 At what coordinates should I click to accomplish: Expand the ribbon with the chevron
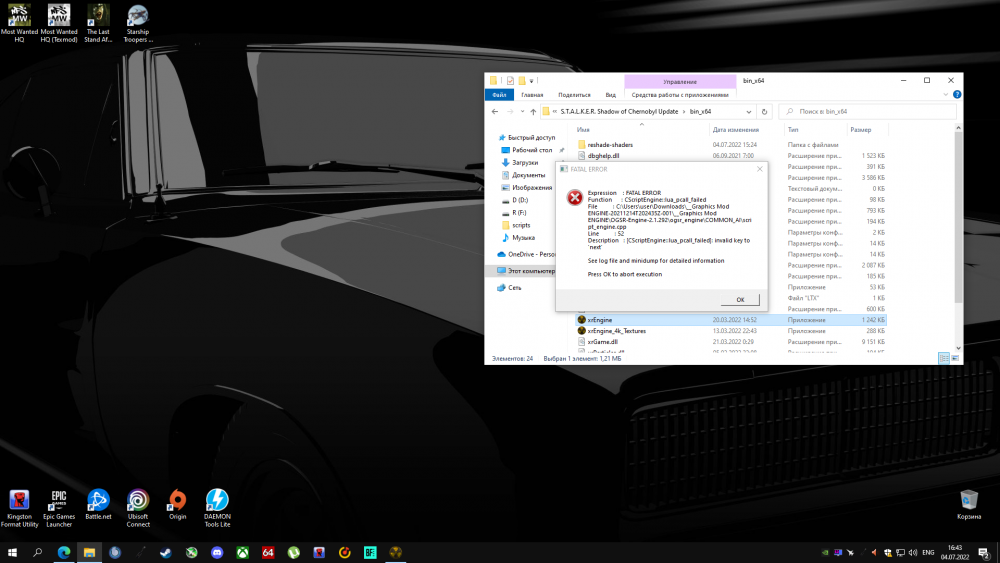tap(944, 95)
